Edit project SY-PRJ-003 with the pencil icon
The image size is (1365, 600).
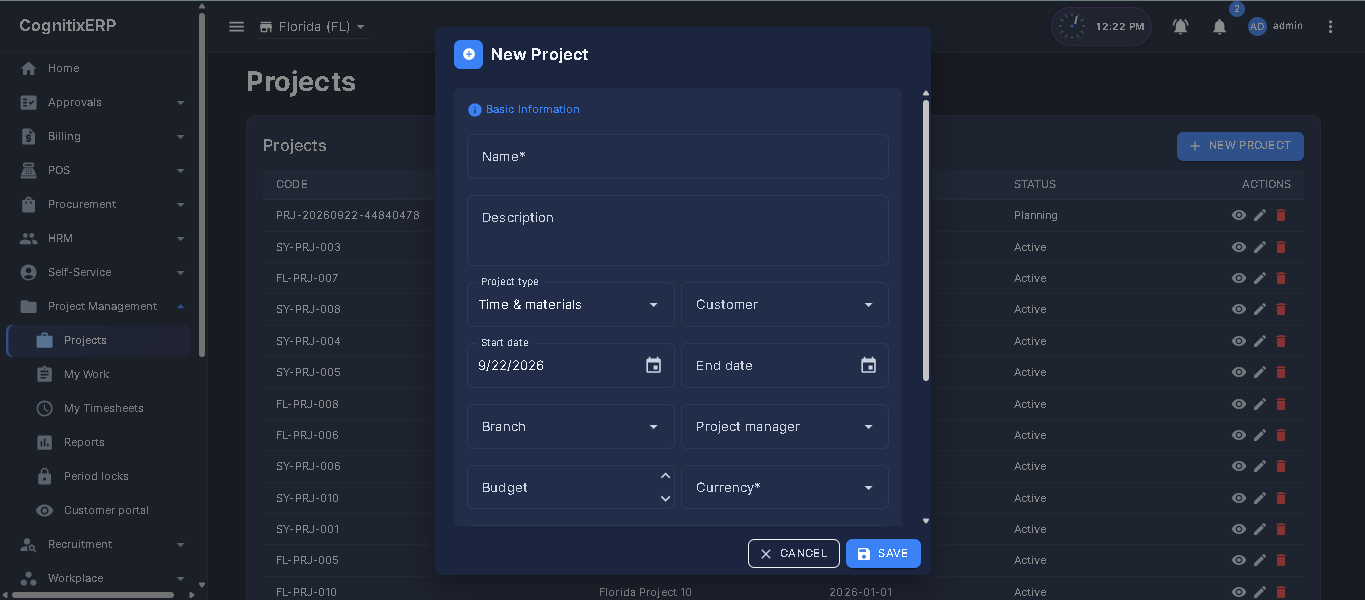(1260, 247)
